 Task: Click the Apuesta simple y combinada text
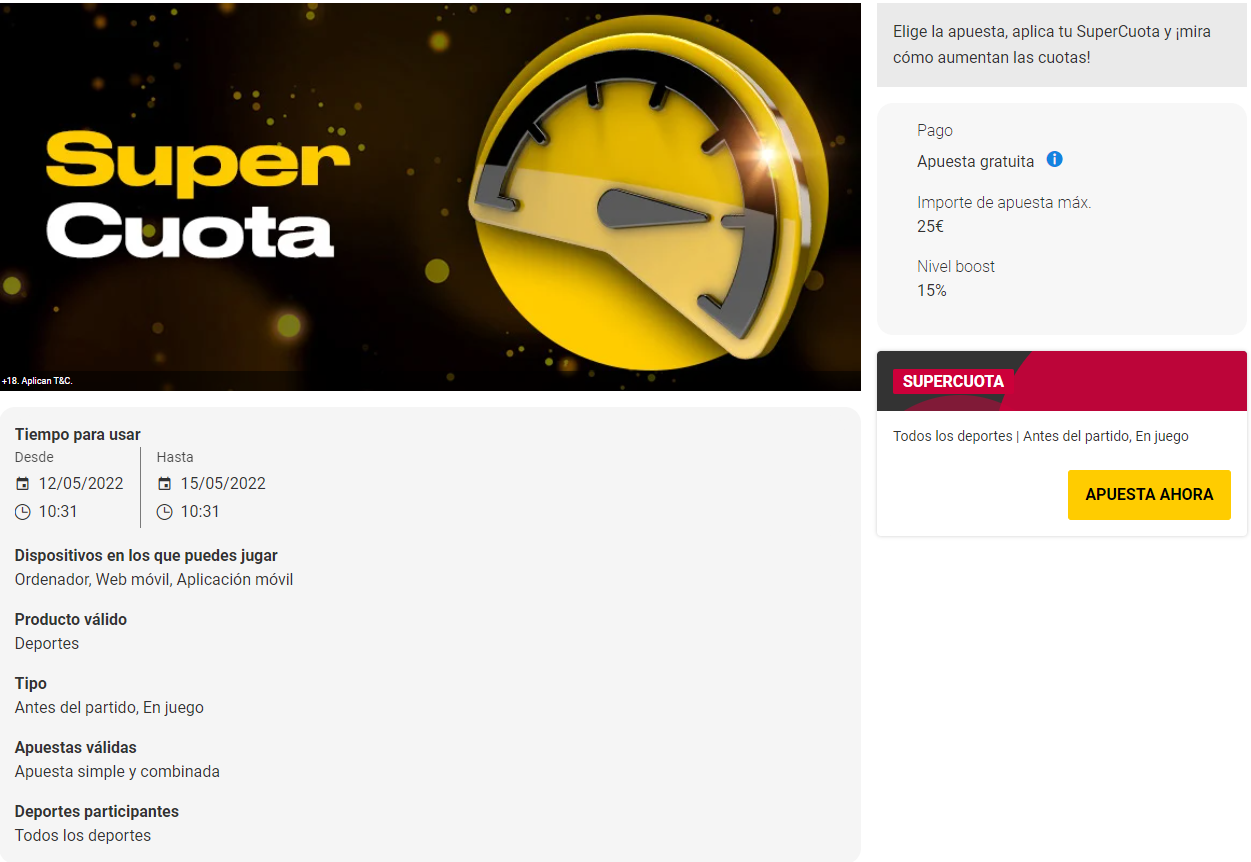click(x=117, y=772)
